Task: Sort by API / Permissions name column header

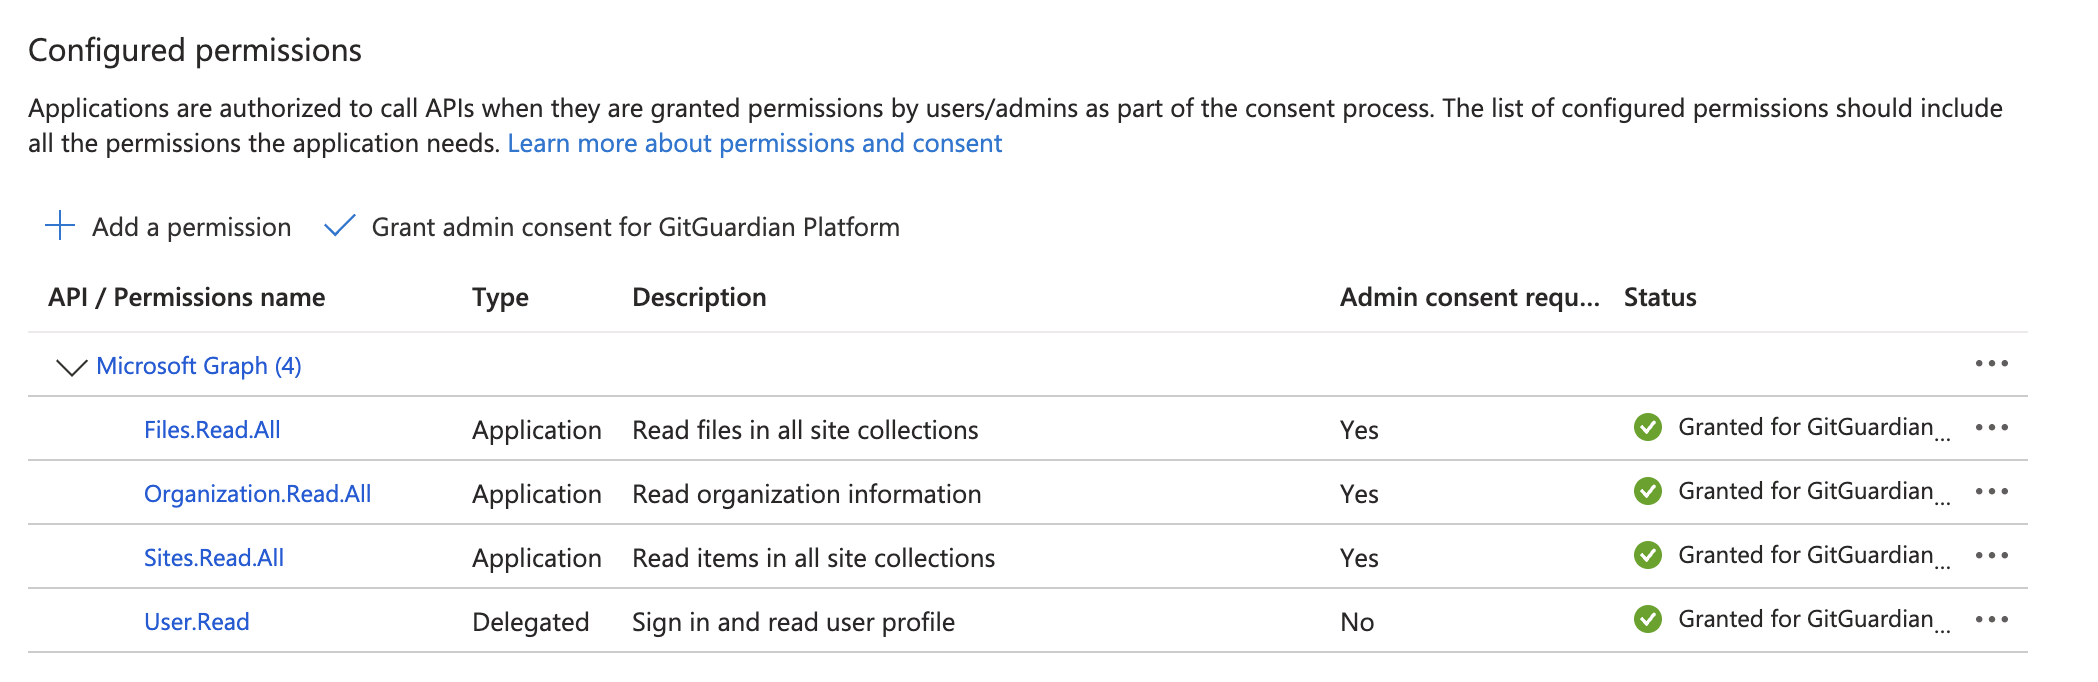Action: tap(187, 298)
